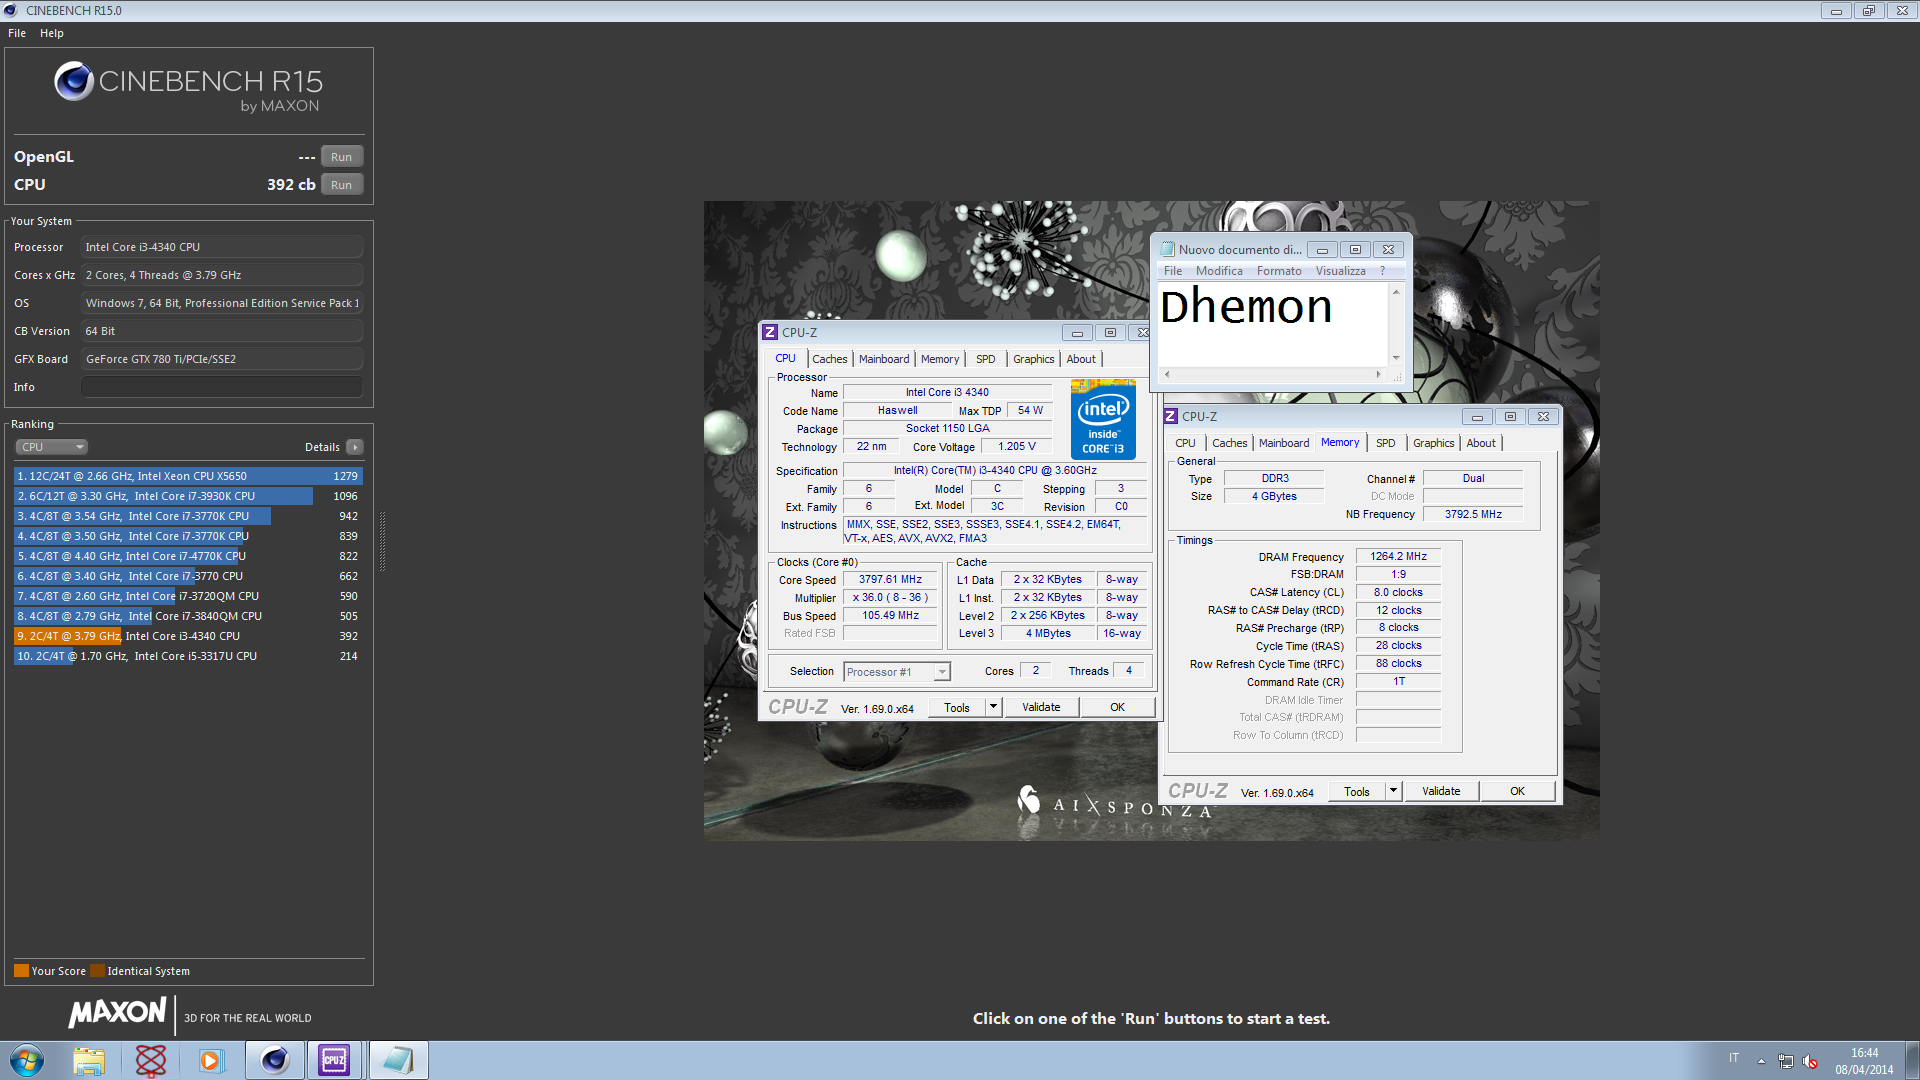Open the File menu in Cinebench
Screen dimensions: 1920x1080
17,33
